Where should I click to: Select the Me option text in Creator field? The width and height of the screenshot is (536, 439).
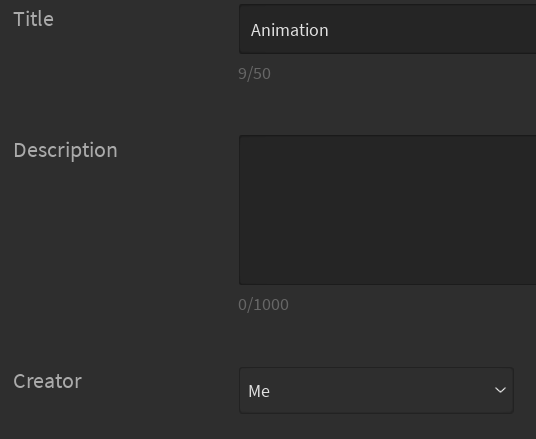[259, 391]
